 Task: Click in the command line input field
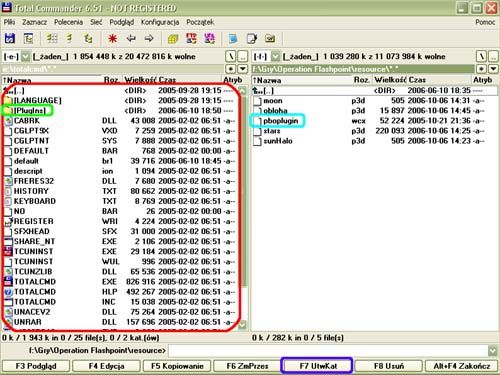(328, 351)
